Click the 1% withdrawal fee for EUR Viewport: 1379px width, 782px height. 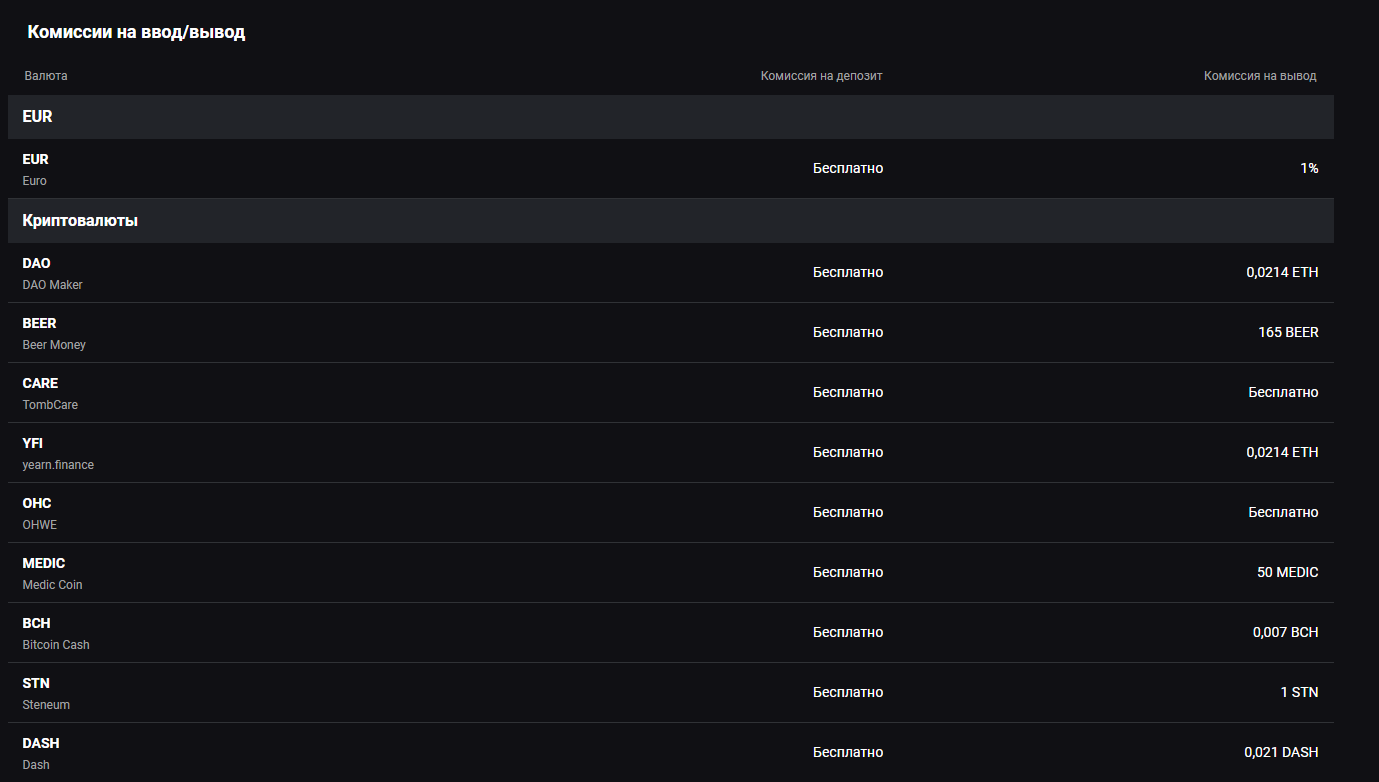[1309, 168]
